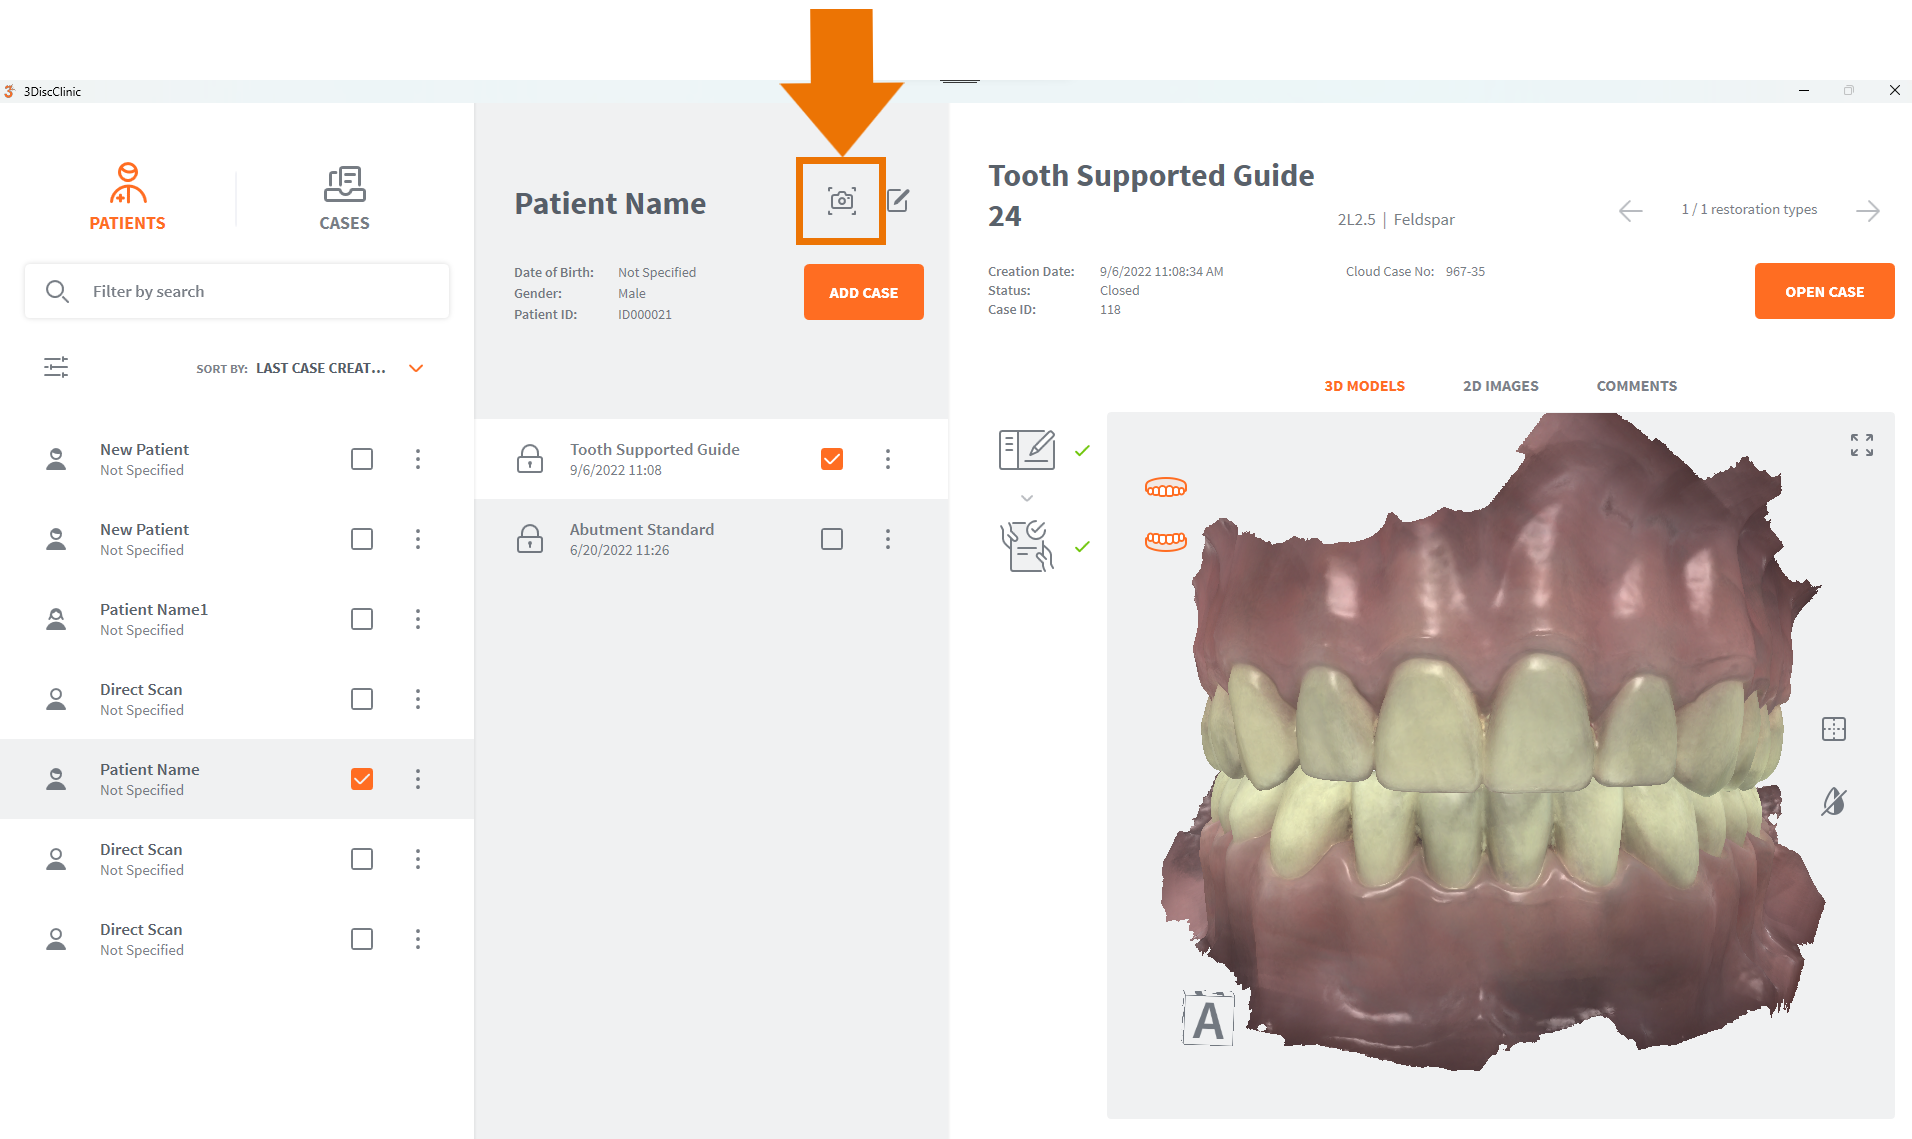This screenshot has height=1139, width=1912.
Task: Click the patient photo capture icon
Action: [841, 201]
